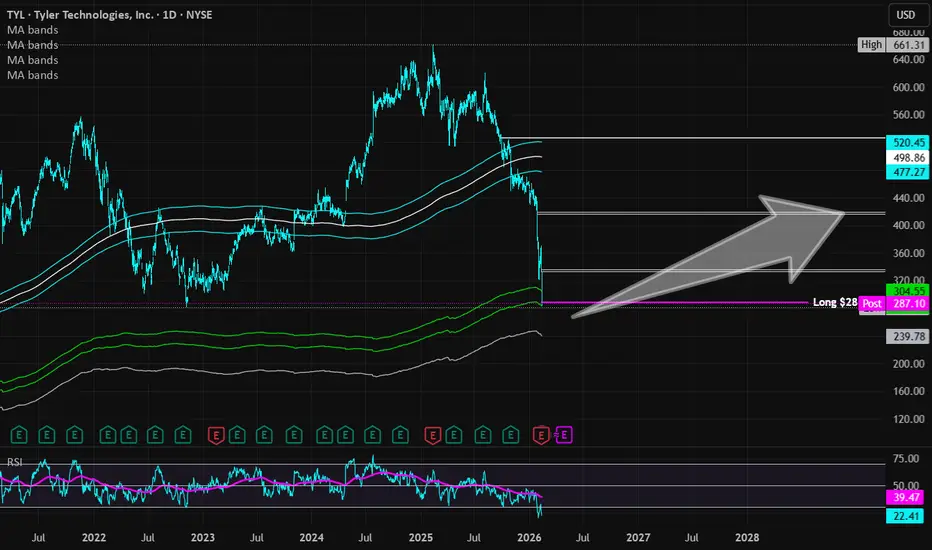Image resolution: width=932 pixels, height=550 pixels.
Task: Select the fourth MA bands indicator legend
Action: point(33,75)
